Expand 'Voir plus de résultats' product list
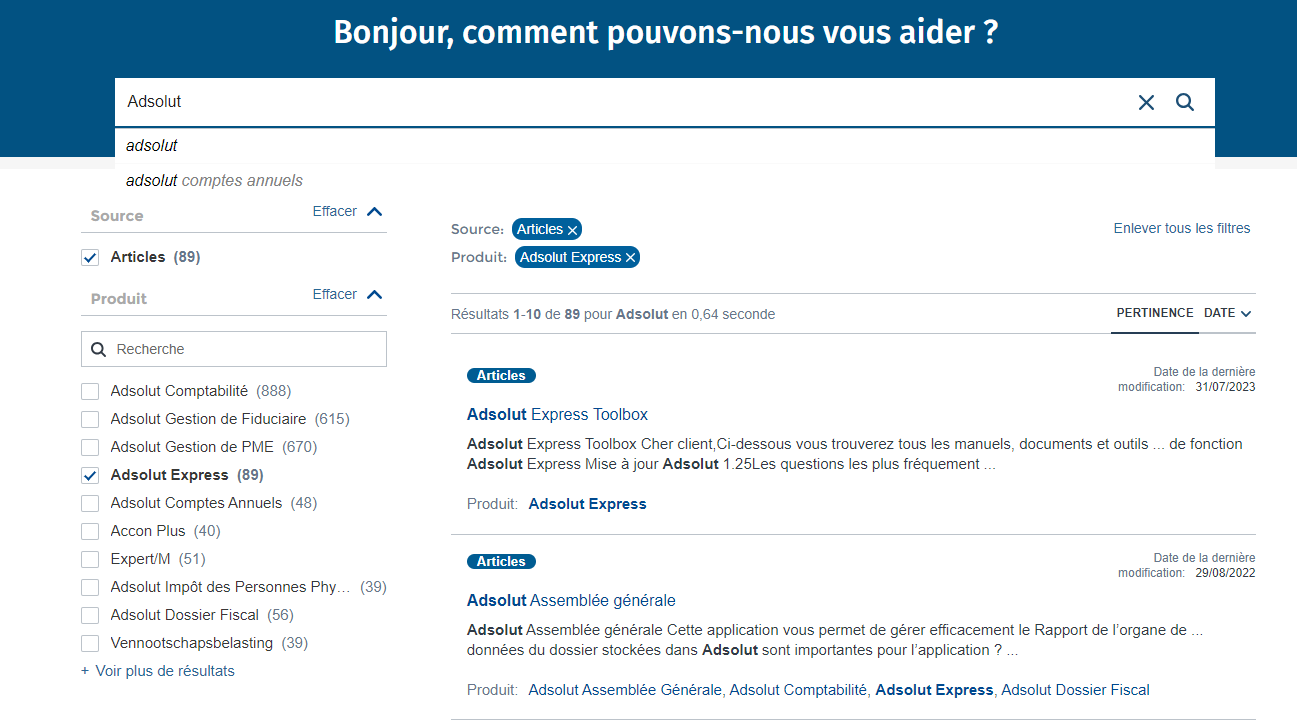Image resolution: width=1297 pixels, height=722 pixels. click(158, 671)
